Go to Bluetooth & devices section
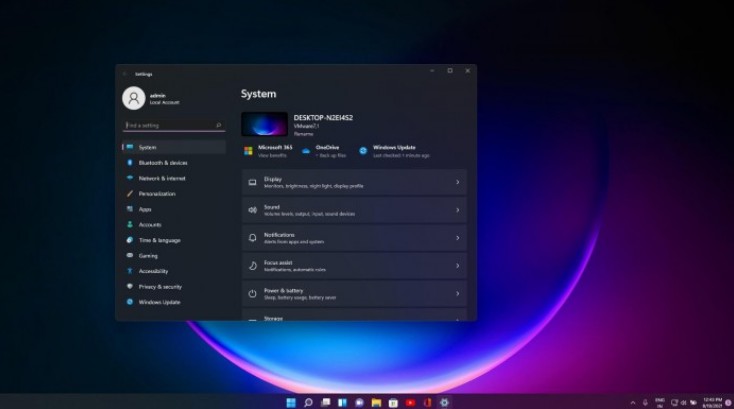The image size is (734, 409). pos(162,162)
